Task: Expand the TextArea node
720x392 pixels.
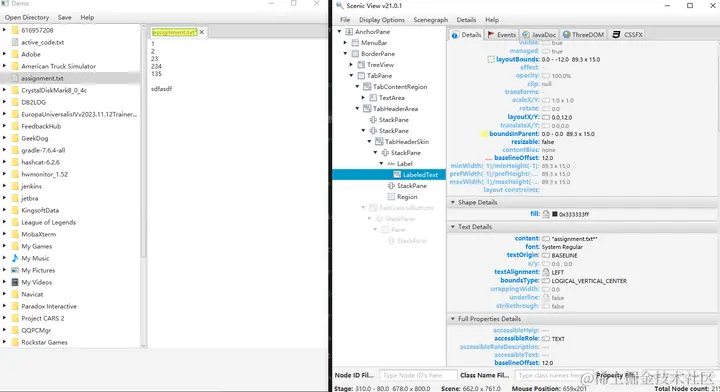Action: click(x=363, y=98)
